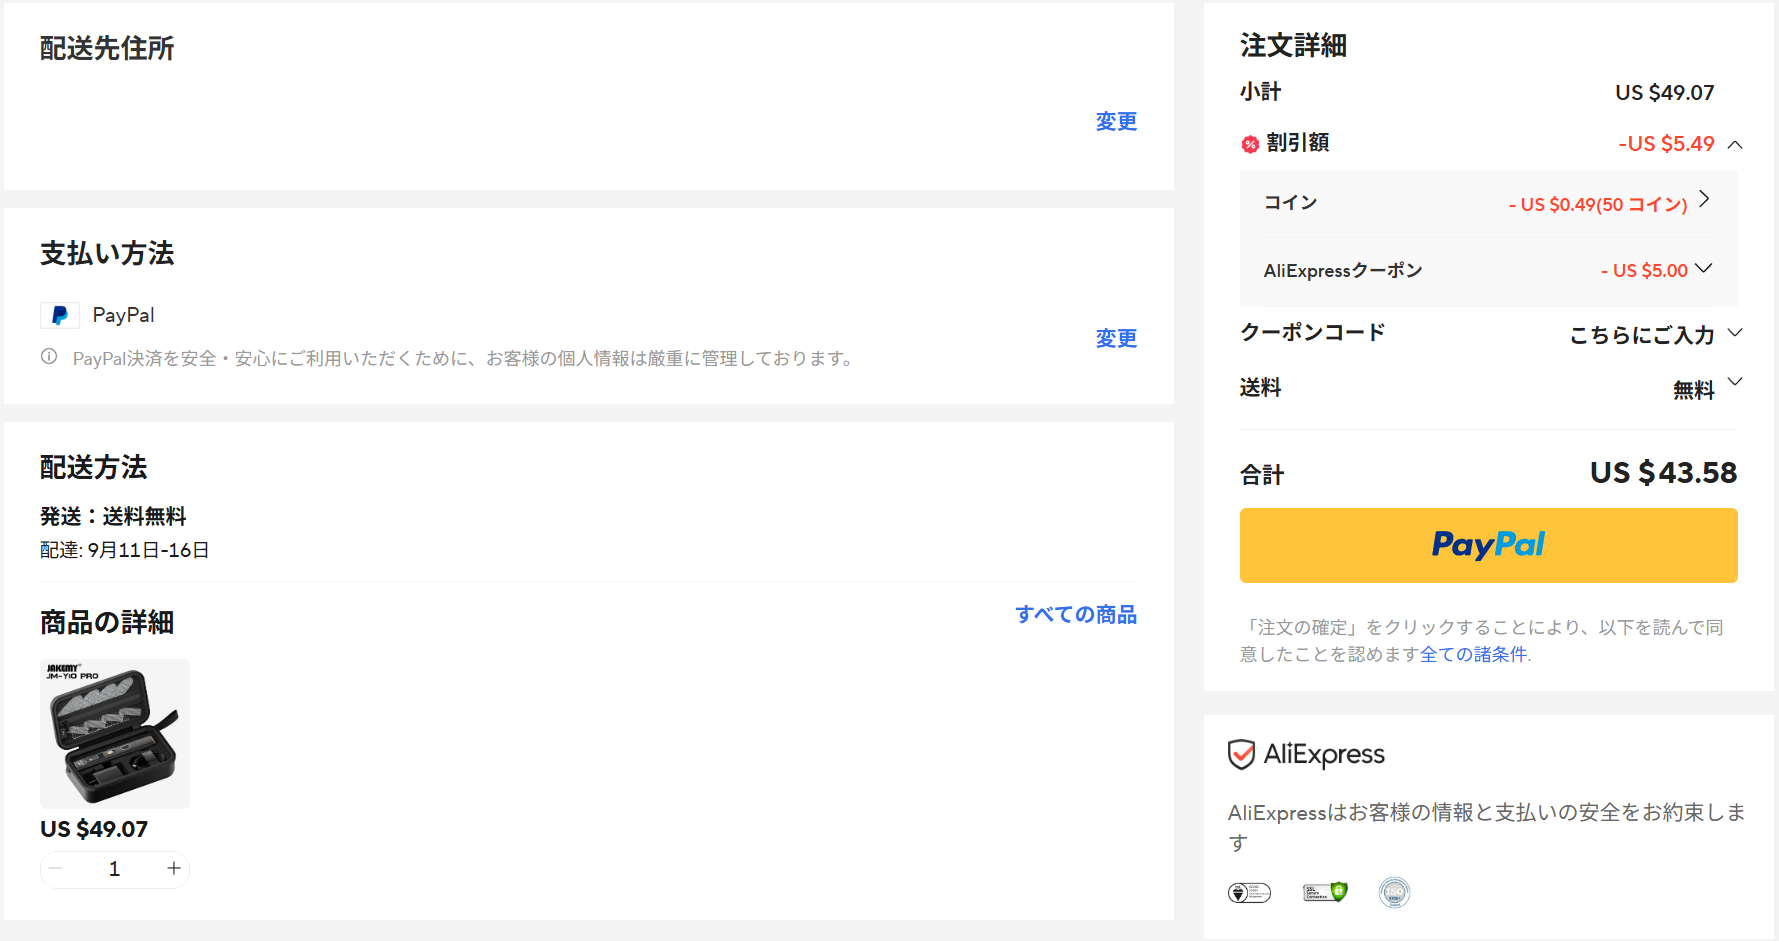Image resolution: width=1779 pixels, height=941 pixels.
Task: Collapse the 割引額 discount breakdown
Action: click(x=1735, y=145)
